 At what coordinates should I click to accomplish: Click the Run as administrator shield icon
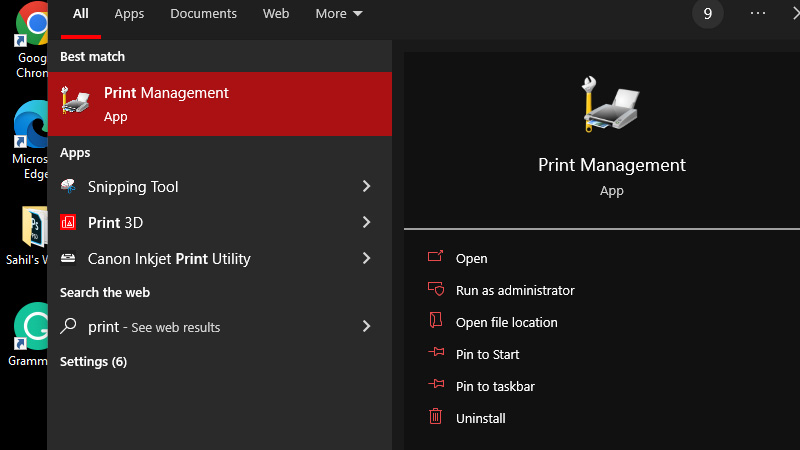tap(436, 289)
